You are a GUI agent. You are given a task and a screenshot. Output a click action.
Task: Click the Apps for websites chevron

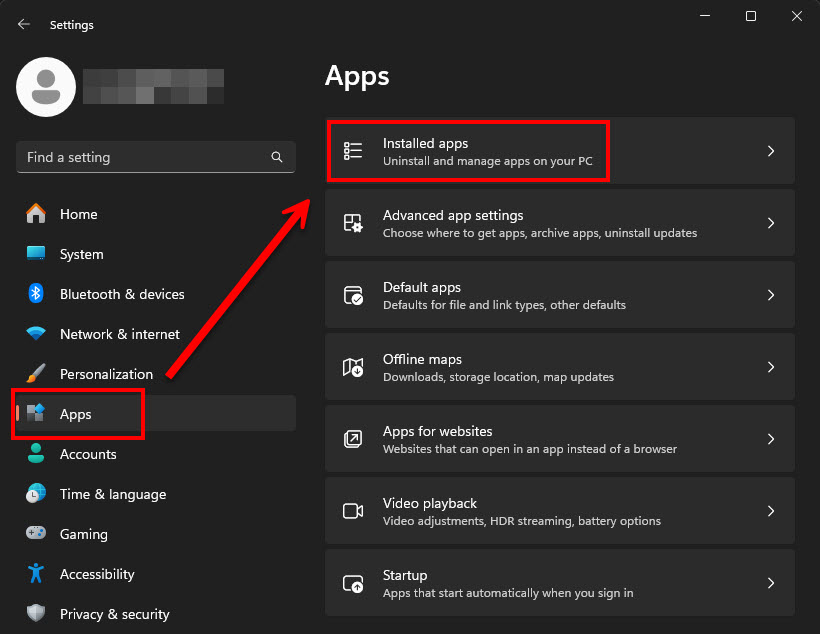[771, 439]
